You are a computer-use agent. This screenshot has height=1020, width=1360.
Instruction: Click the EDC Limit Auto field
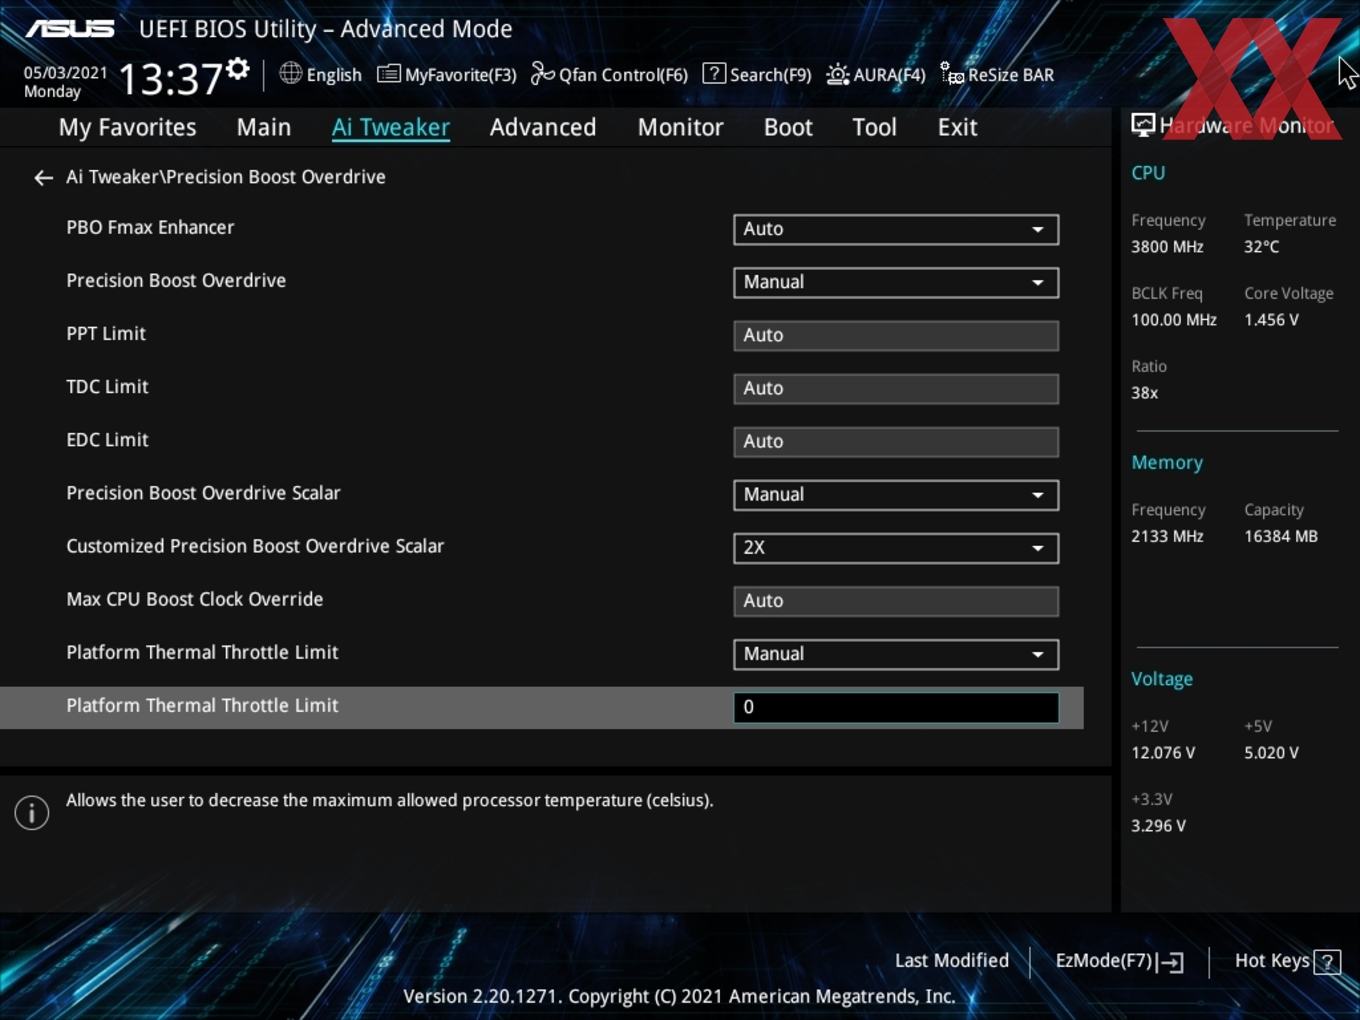point(896,441)
